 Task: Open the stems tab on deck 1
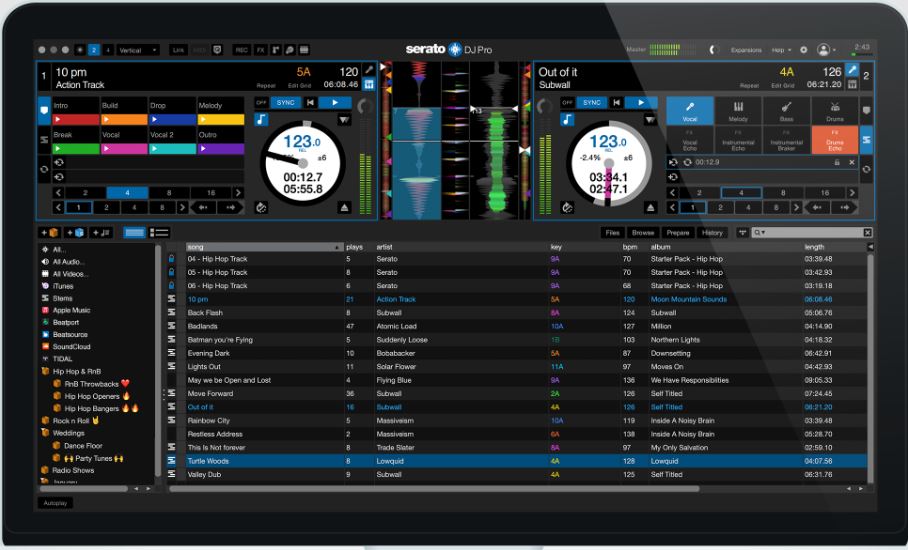(x=44, y=140)
